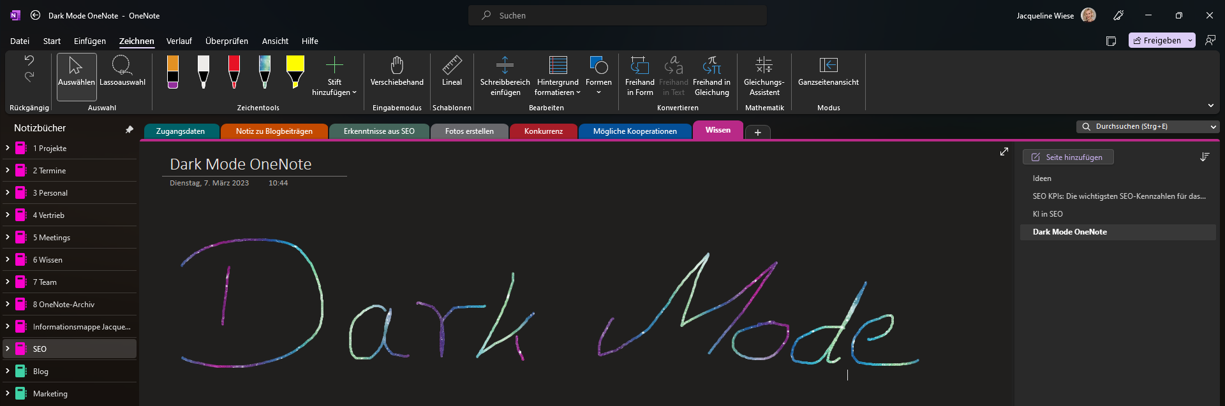Viewport: 1225px width, 406px height.
Task: Add a new section with plus tab
Action: pyautogui.click(x=758, y=132)
